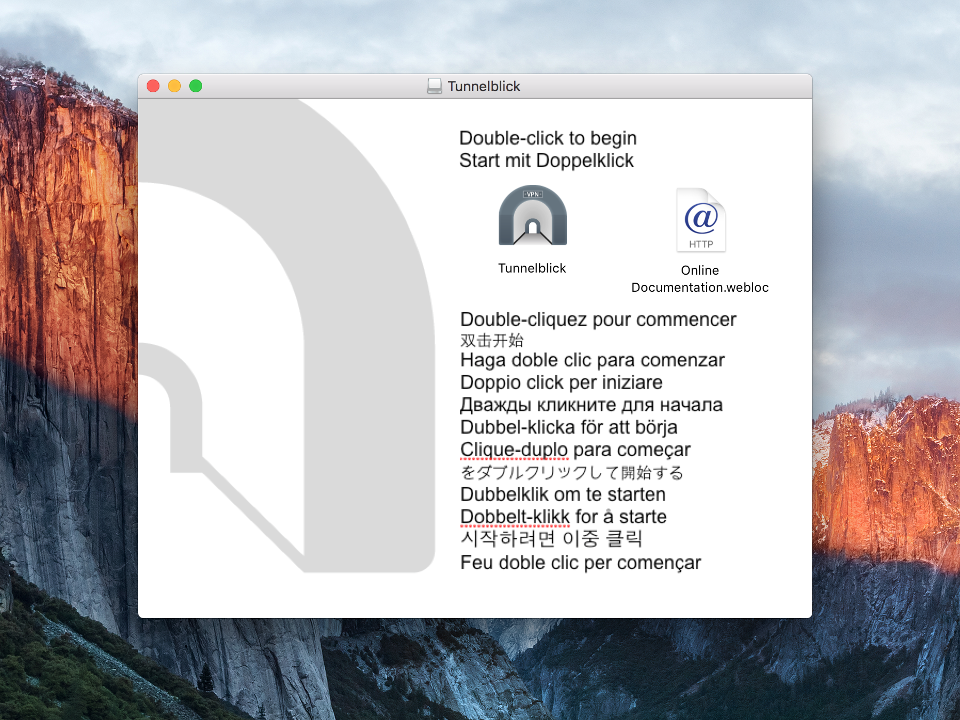The width and height of the screenshot is (960, 720).
Task: Close the Tunnelblick window with red button
Action: click(x=153, y=86)
